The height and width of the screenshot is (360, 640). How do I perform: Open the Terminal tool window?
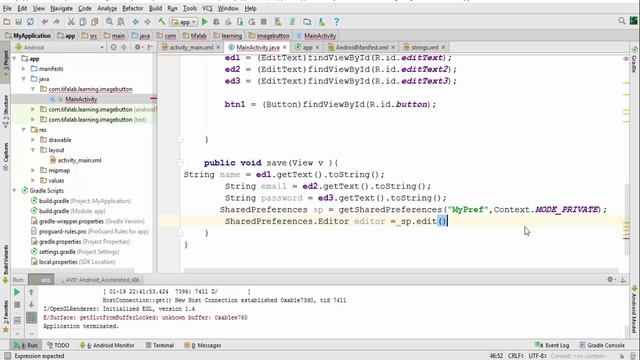point(160,345)
